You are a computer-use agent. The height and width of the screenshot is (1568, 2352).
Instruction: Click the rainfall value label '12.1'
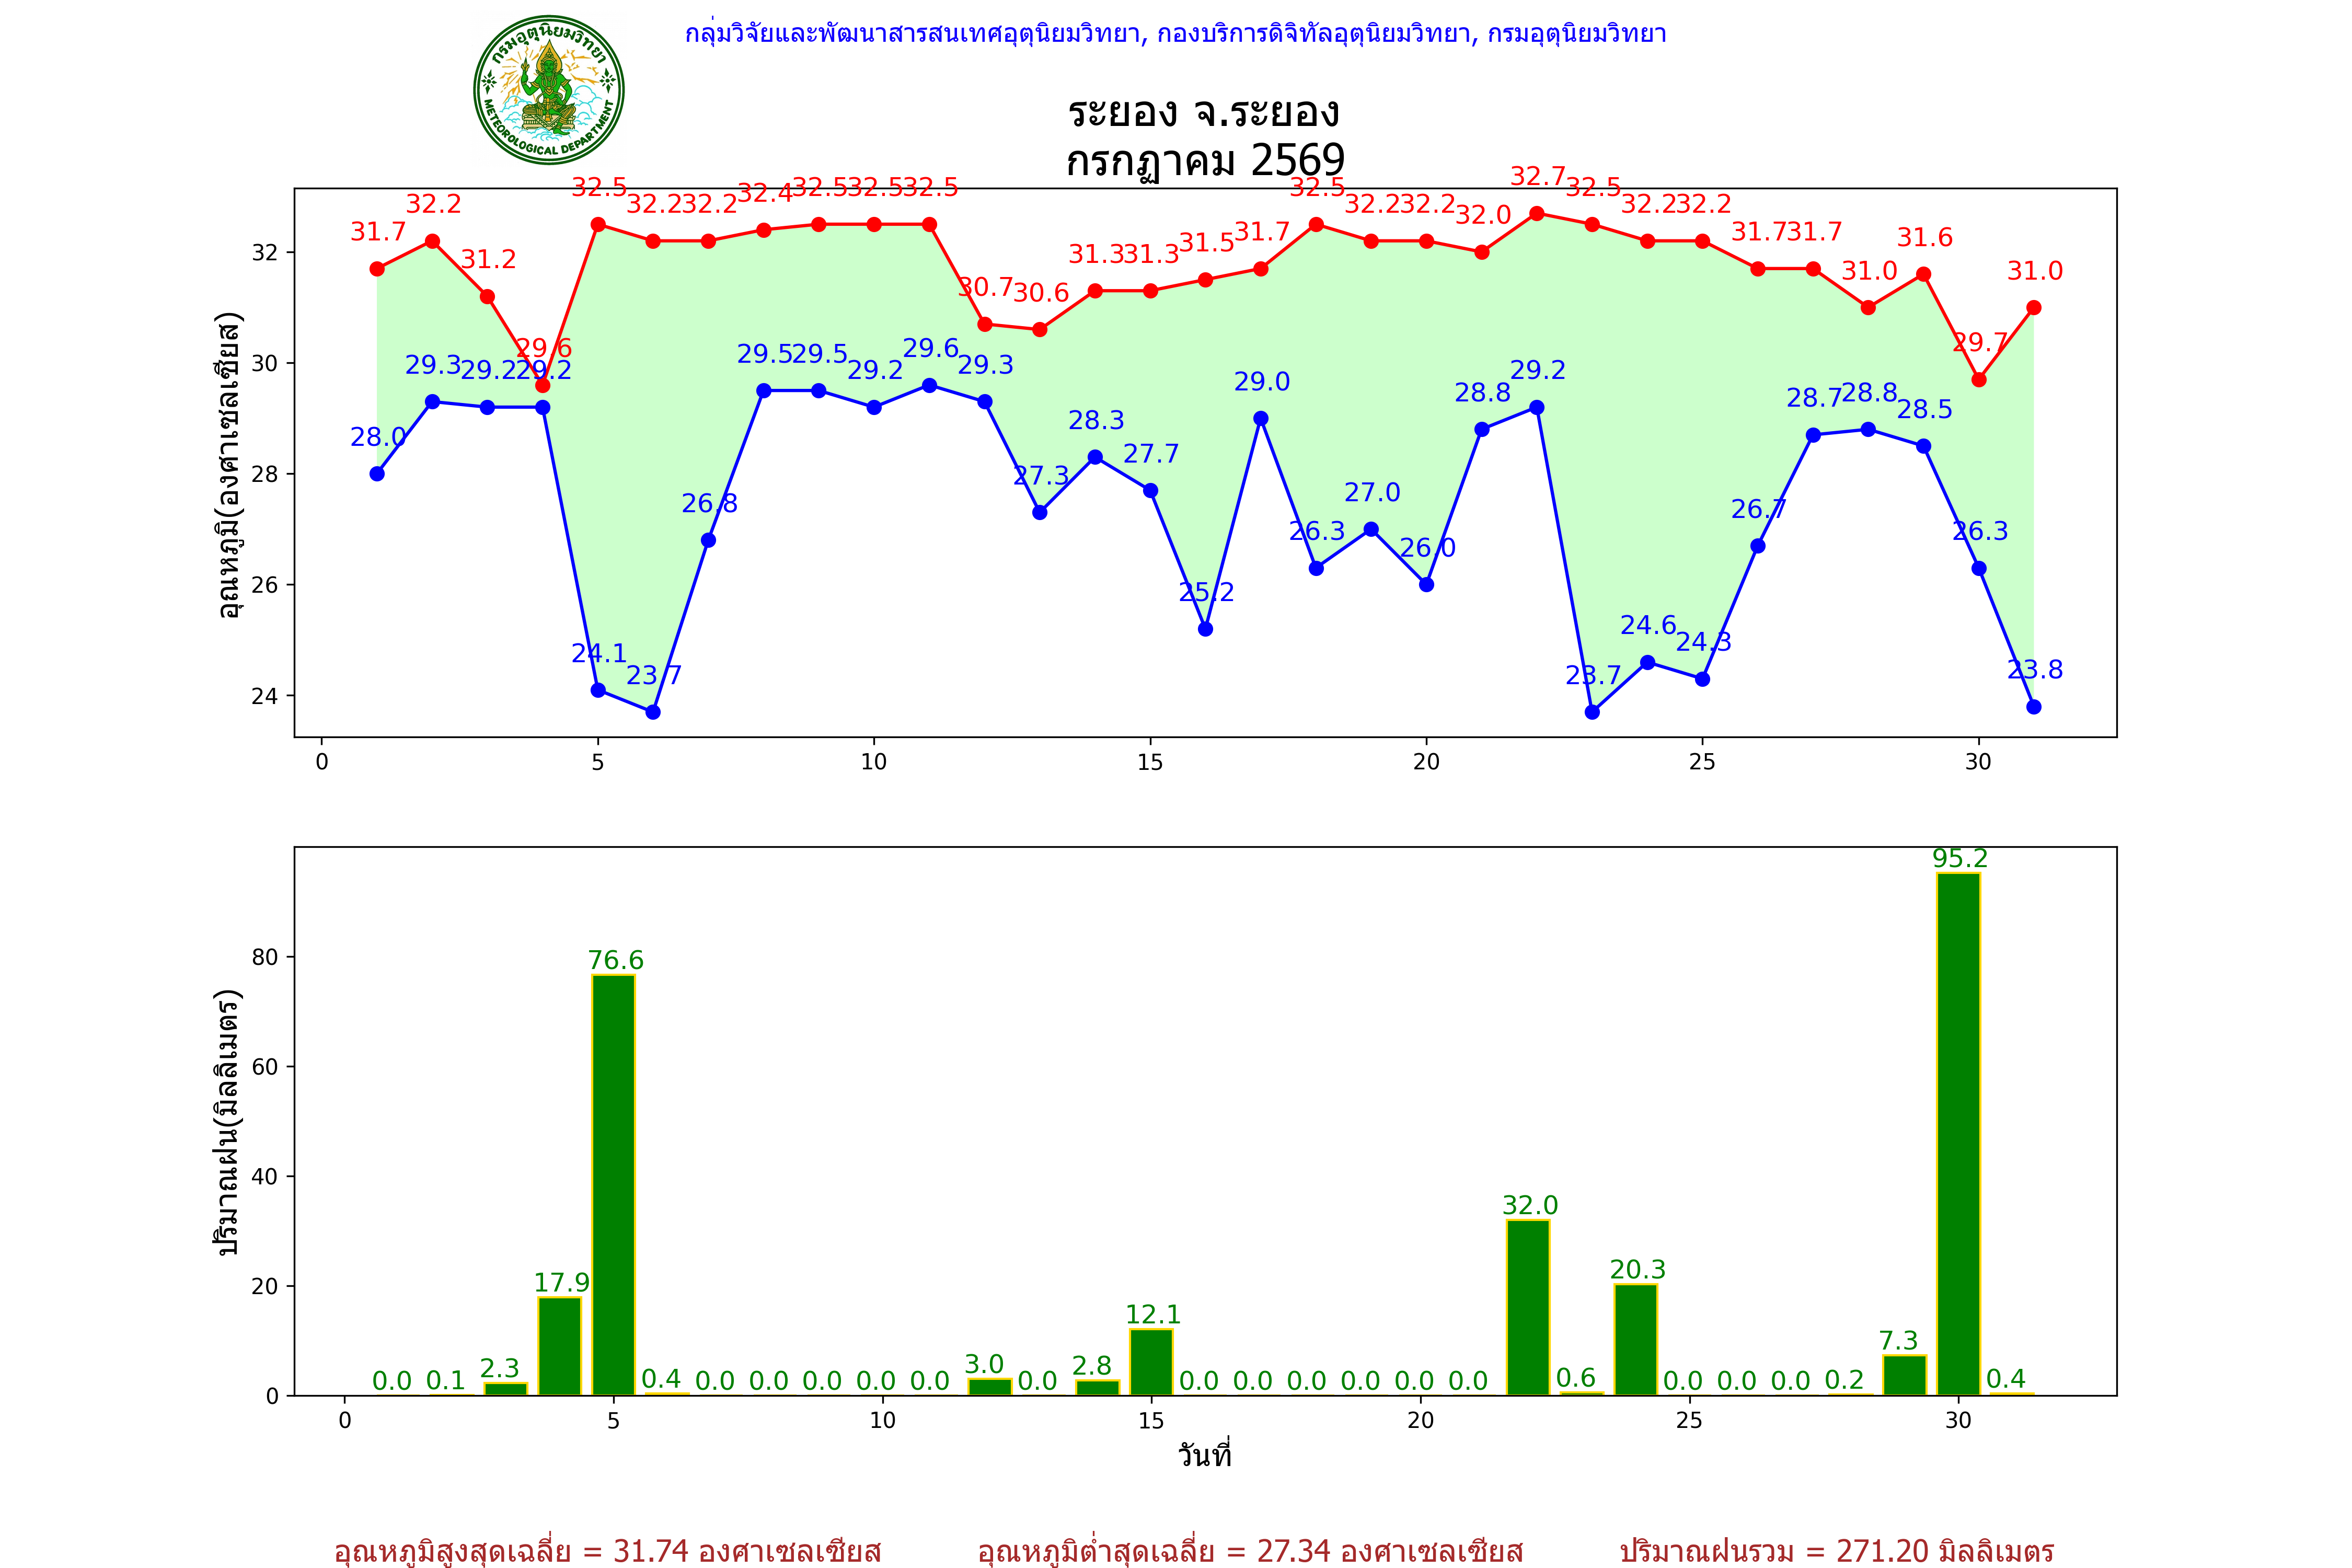(1153, 1314)
